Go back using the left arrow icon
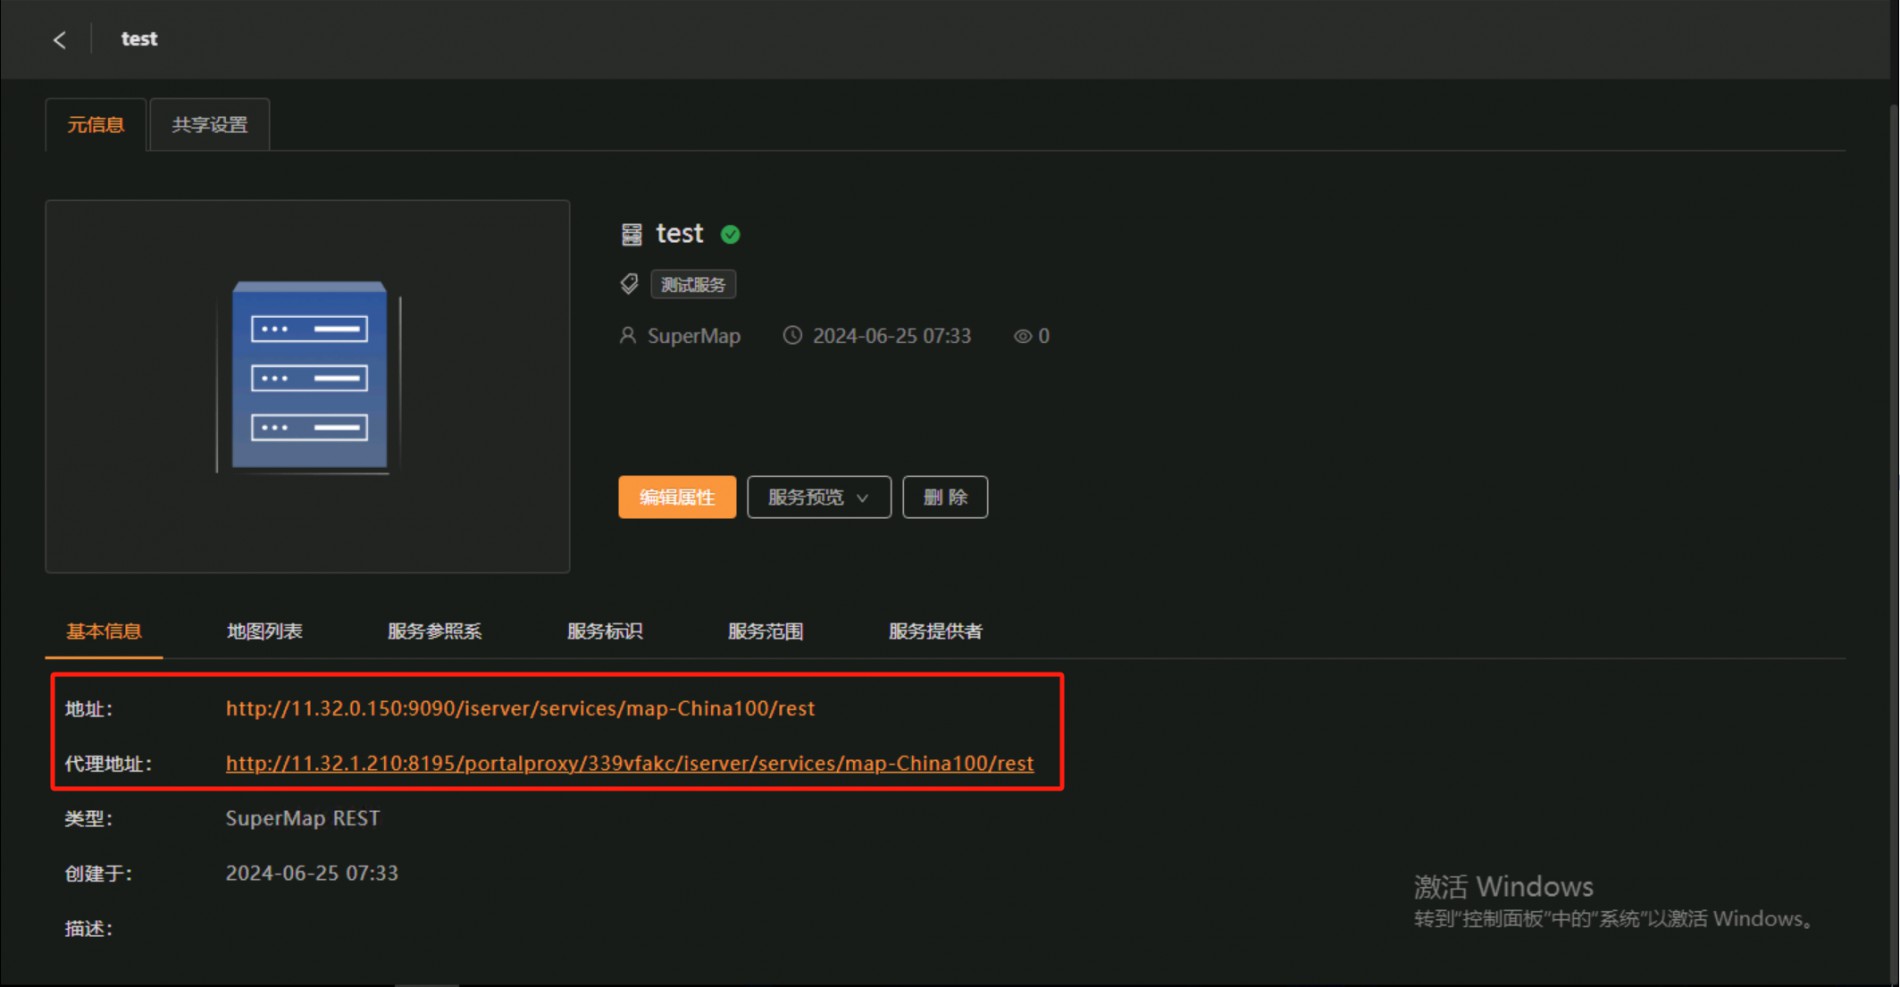Image resolution: width=1900 pixels, height=987 pixels. [59, 40]
